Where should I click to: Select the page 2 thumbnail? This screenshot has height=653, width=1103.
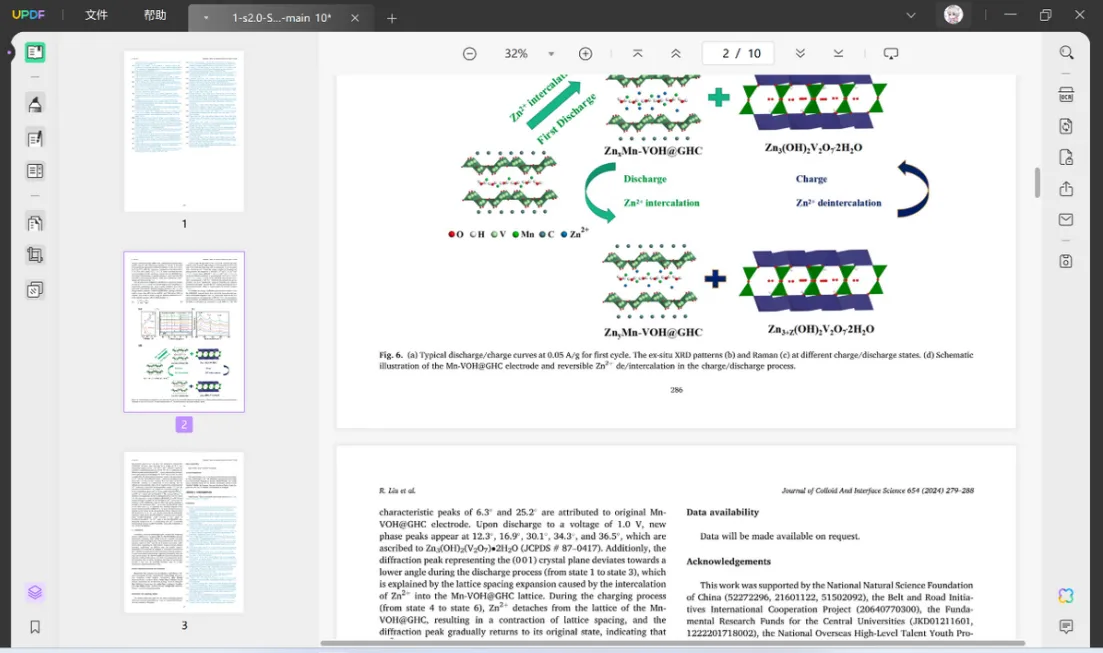[x=184, y=331]
